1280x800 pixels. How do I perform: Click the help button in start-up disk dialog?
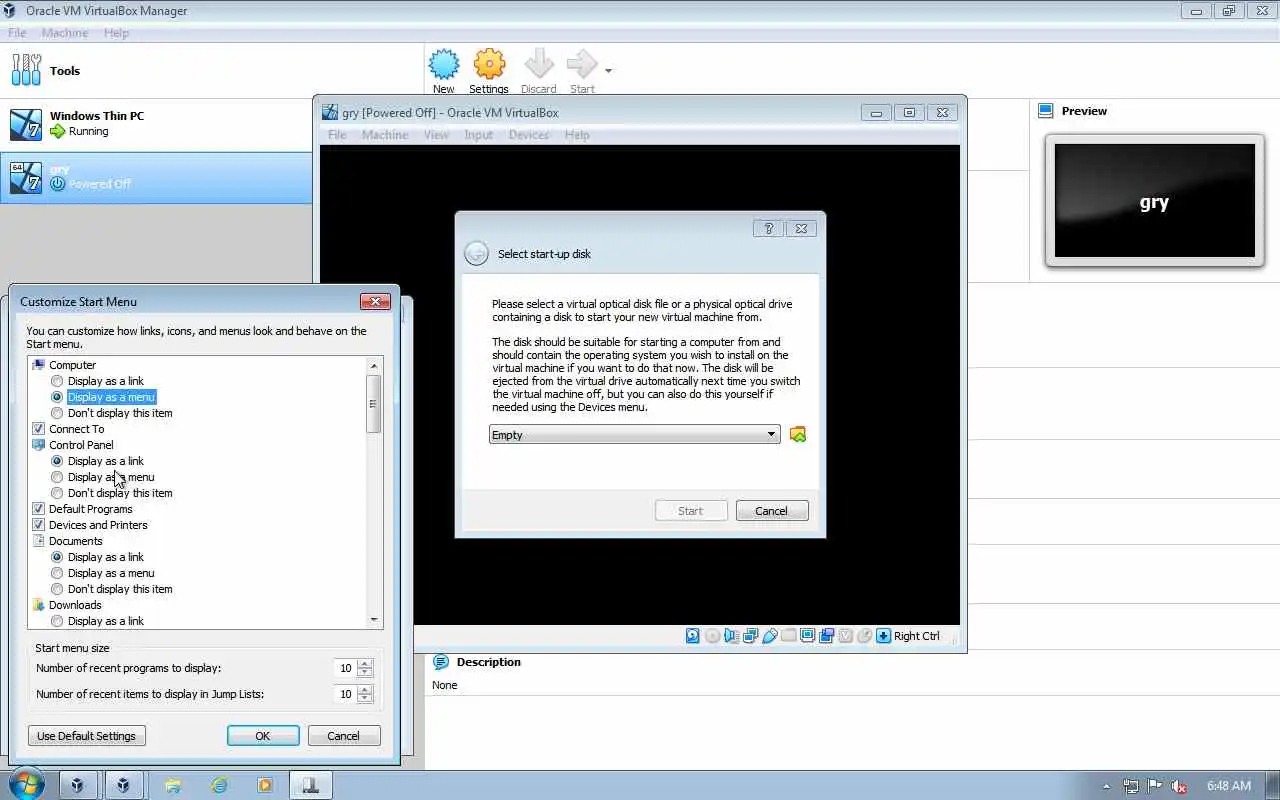(768, 228)
